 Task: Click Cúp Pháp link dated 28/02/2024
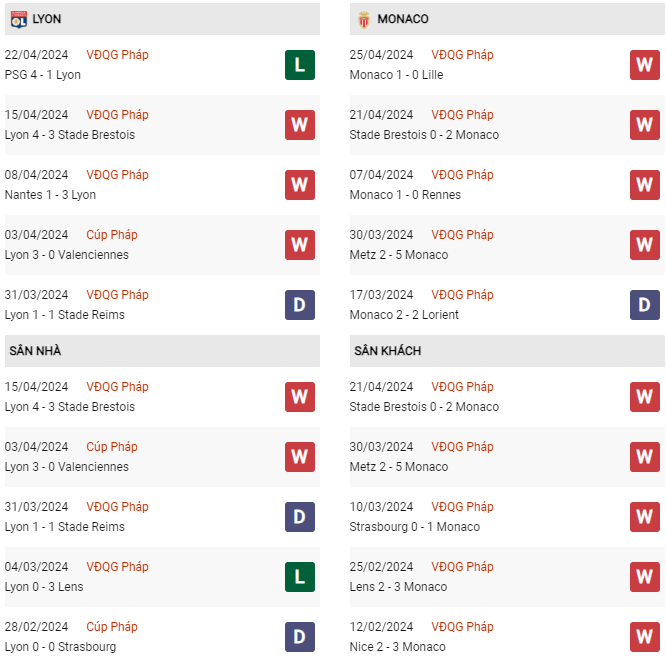click(112, 627)
